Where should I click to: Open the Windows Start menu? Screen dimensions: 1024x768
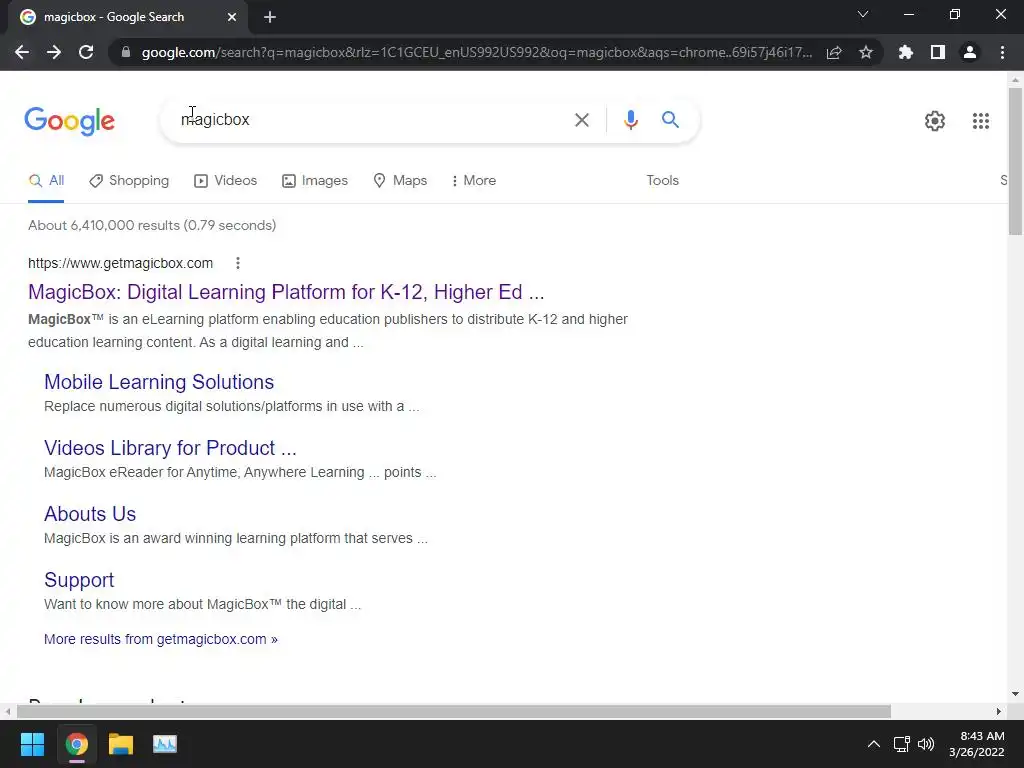[32, 744]
